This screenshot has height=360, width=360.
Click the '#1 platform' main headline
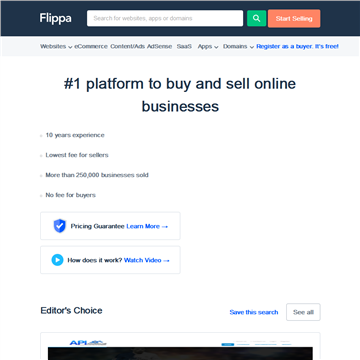pos(180,95)
